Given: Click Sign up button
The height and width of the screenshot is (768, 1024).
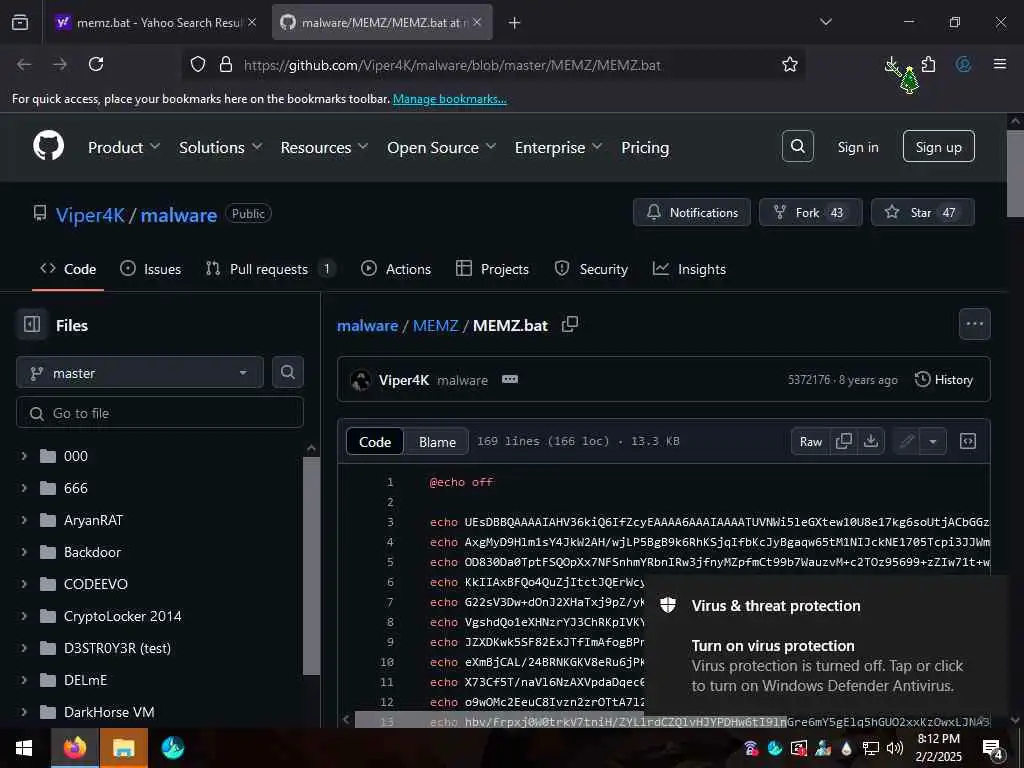Looking at the screenshot, I should click(x=938, y=146).
